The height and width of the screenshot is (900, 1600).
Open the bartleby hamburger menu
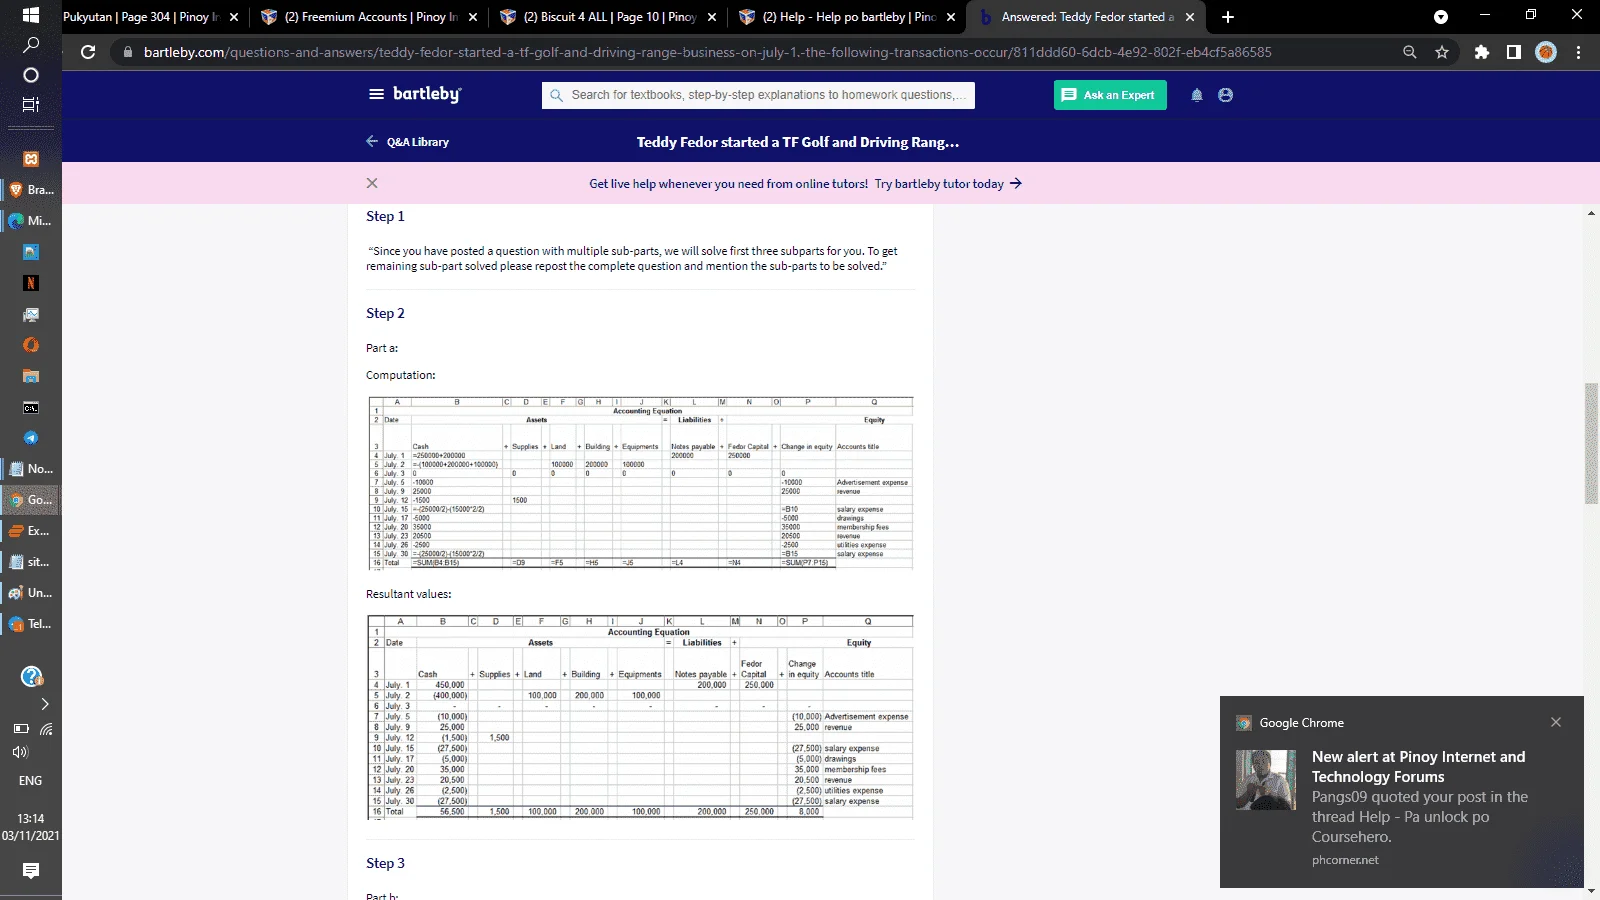[x=376, y=94]
